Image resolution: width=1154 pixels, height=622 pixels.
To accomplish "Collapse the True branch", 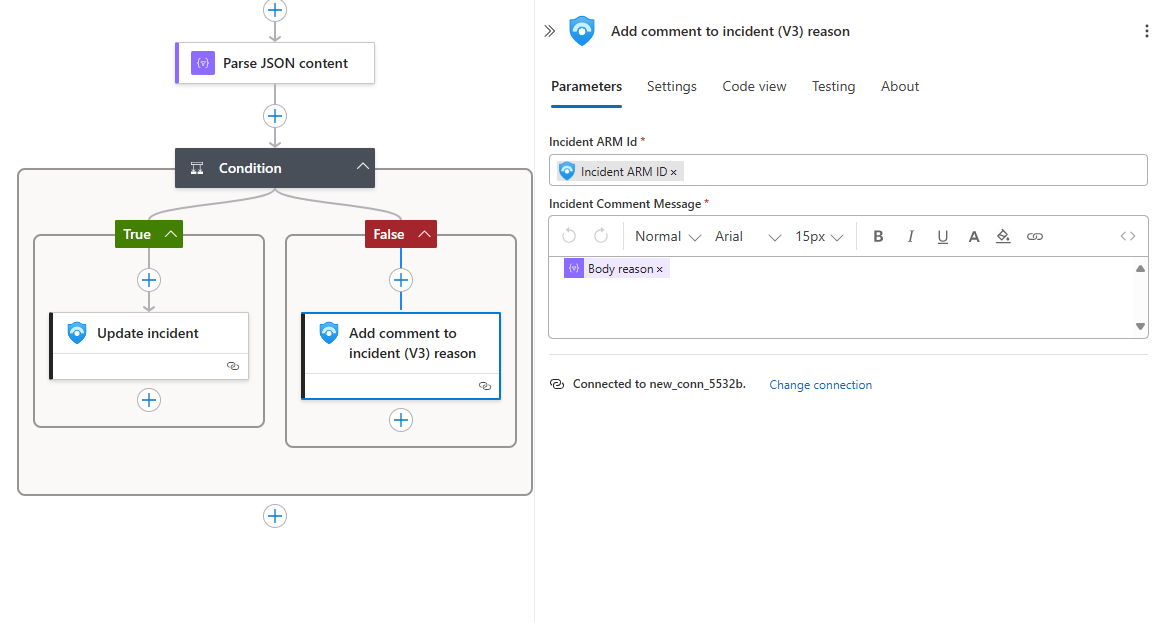I will click(171, 234).
